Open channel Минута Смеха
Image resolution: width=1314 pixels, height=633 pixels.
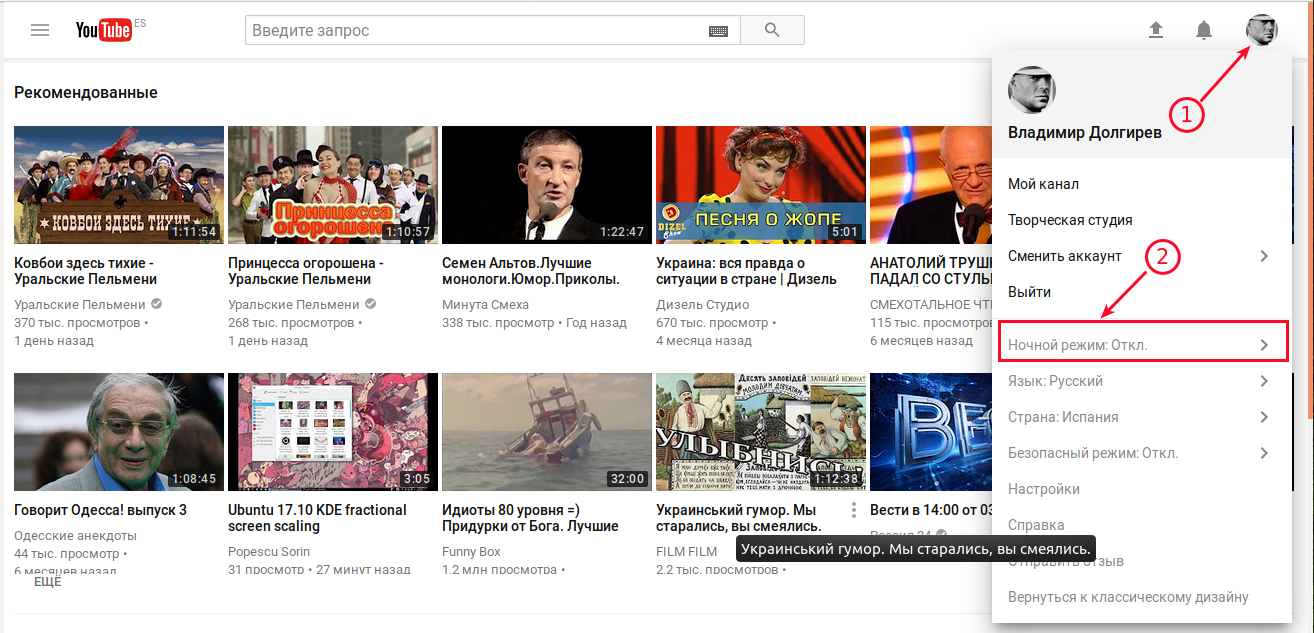coord(485,304)
